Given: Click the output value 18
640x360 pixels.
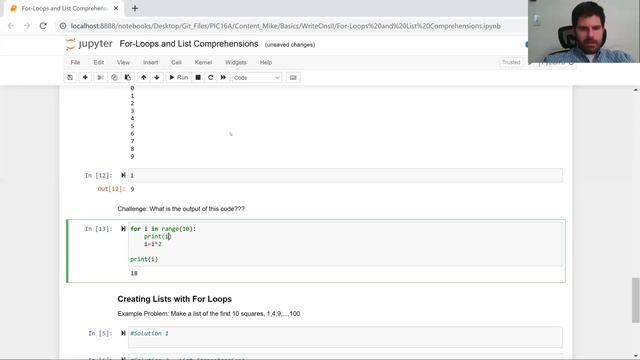Looking at the screenshot, I should click(134, 273).
